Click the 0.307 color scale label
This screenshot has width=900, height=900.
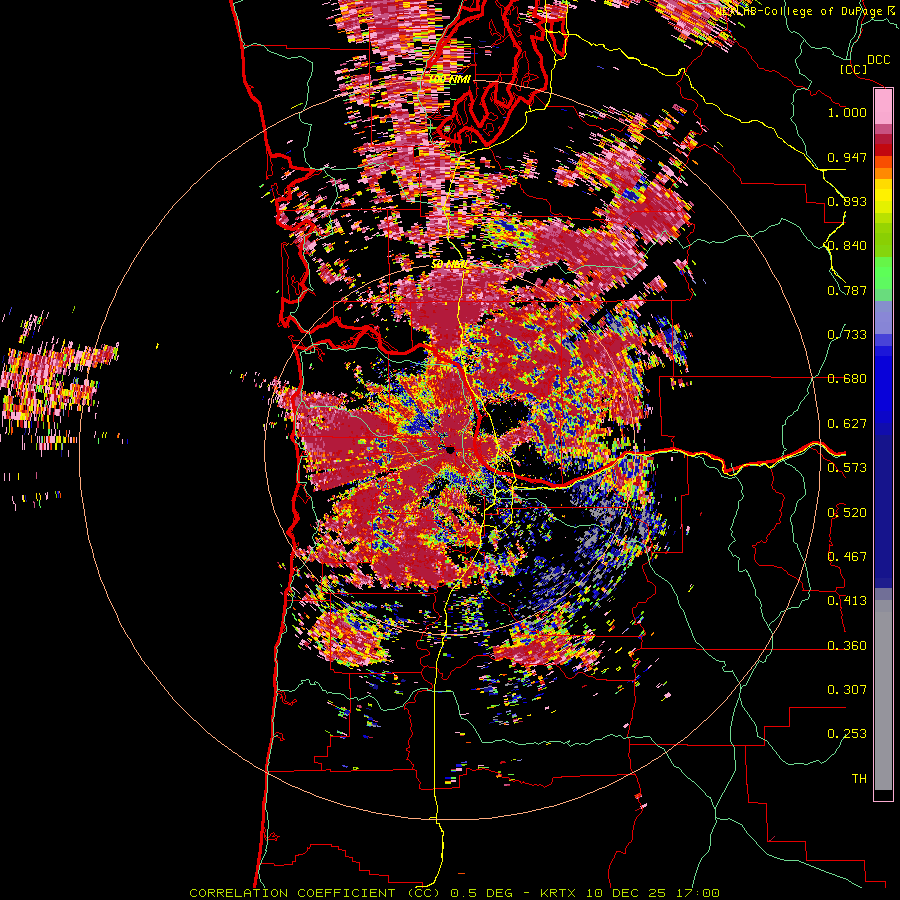[847, 690]
